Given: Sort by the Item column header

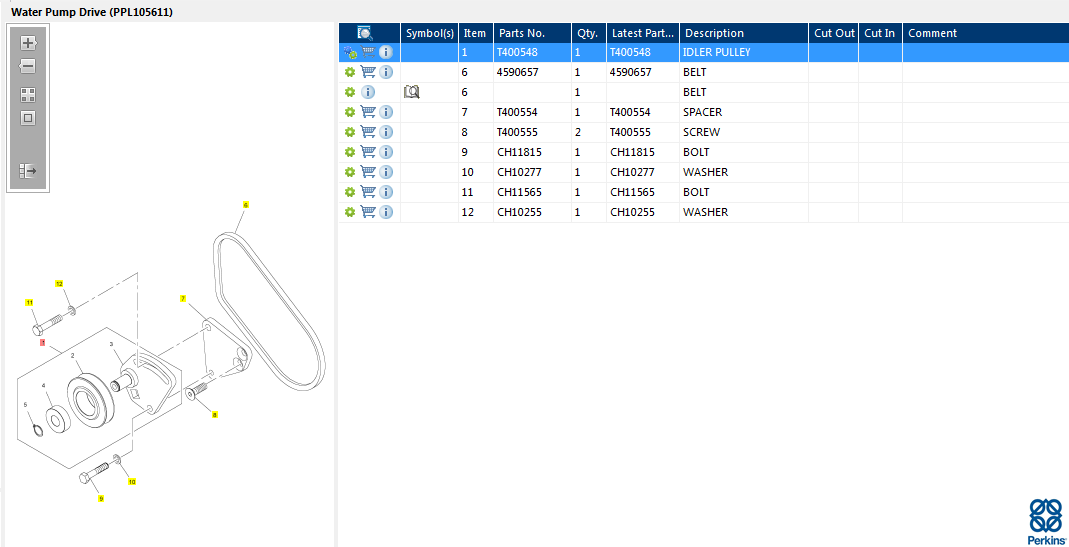Looking at the screenshot, I should click(x=476, y=33).
